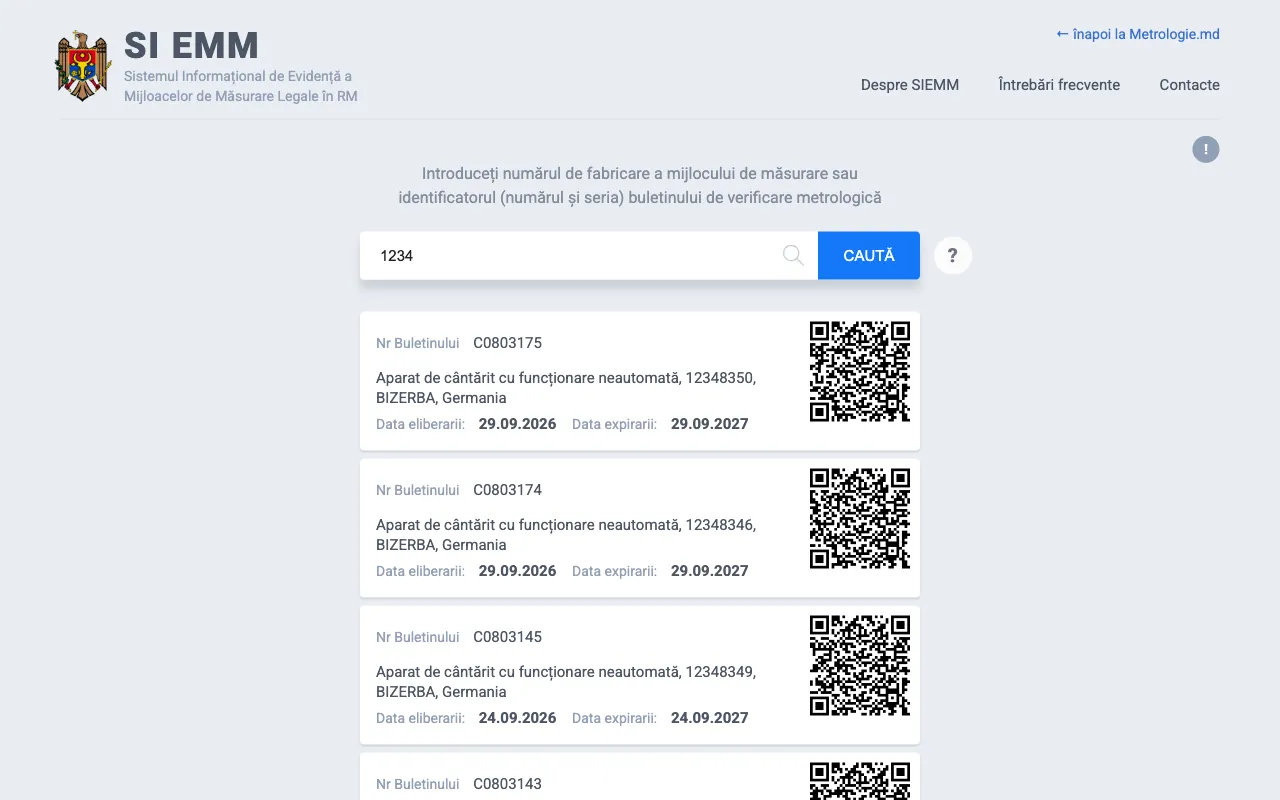
Task: Click the Moldova coat of arms logo
Action: [83, 66]
